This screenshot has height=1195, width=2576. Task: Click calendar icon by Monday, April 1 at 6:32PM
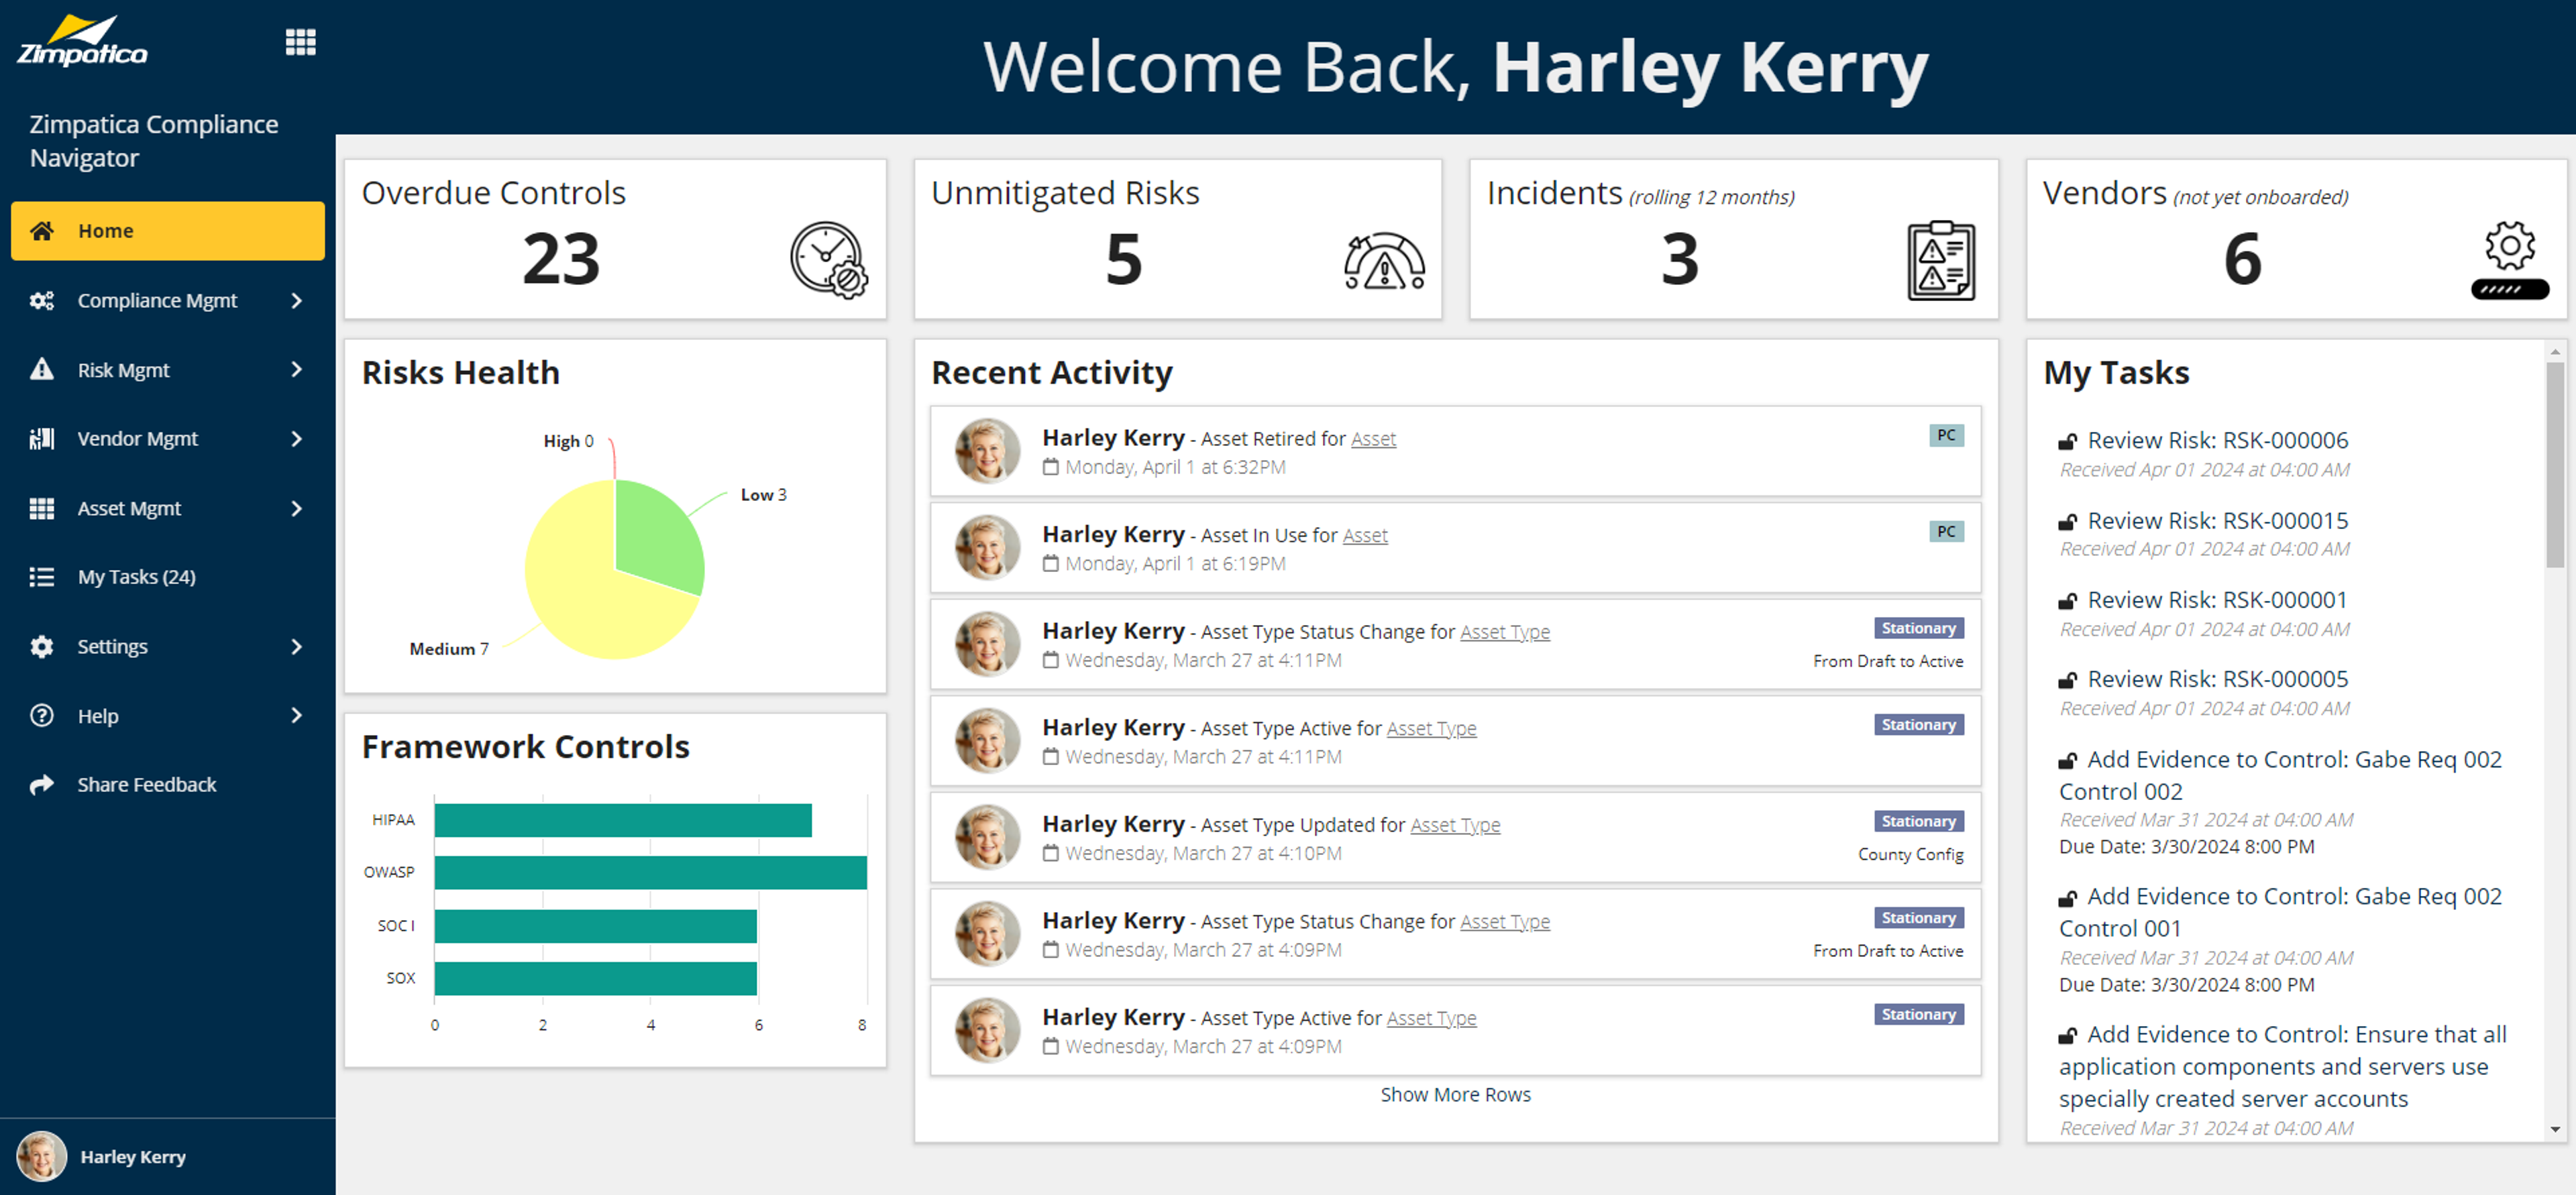[x=1050, y=467]
